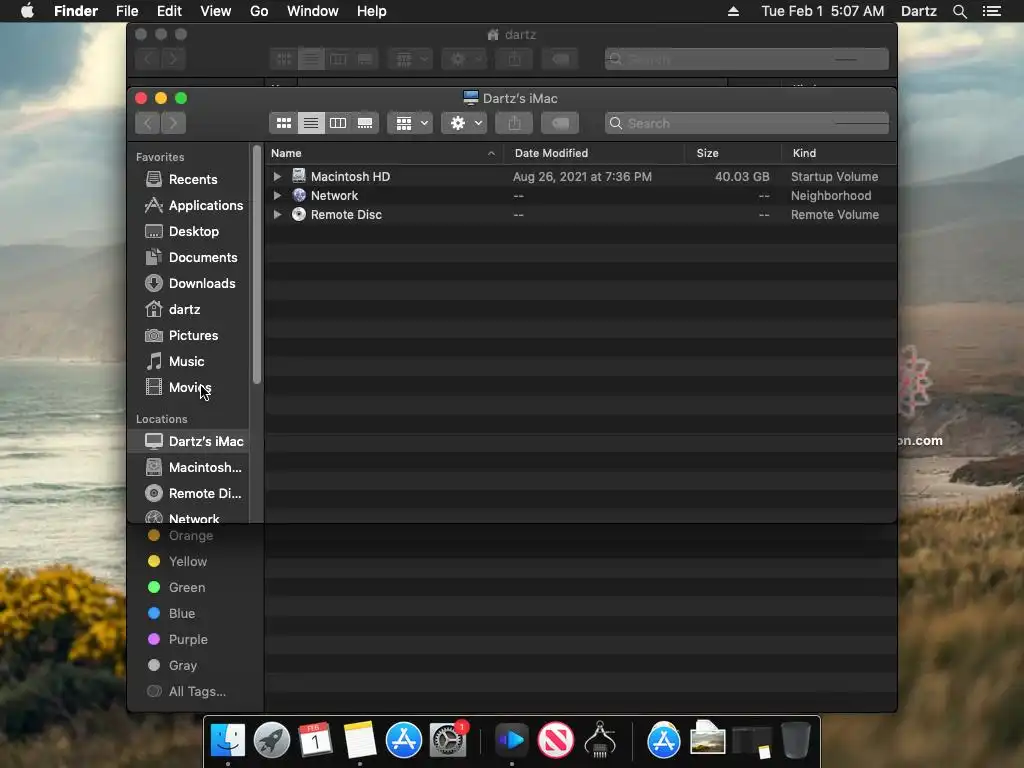Screen dimensions: 1024x768
Task: Select the Macintosh HD row
Action: point(580,176)
